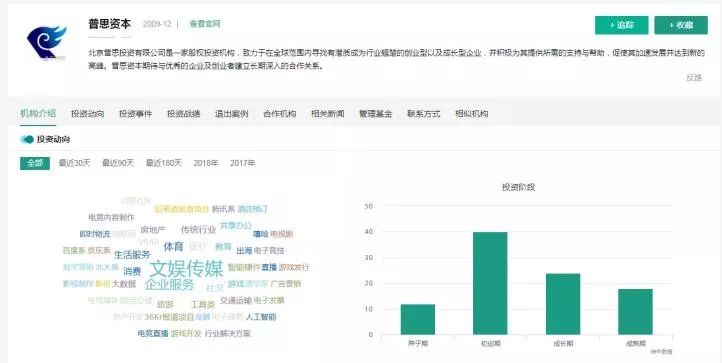Click the 广告营销 word cloud tag
Image resolution: width=722 pixels, height=363 pixels.
pos(286,284)
